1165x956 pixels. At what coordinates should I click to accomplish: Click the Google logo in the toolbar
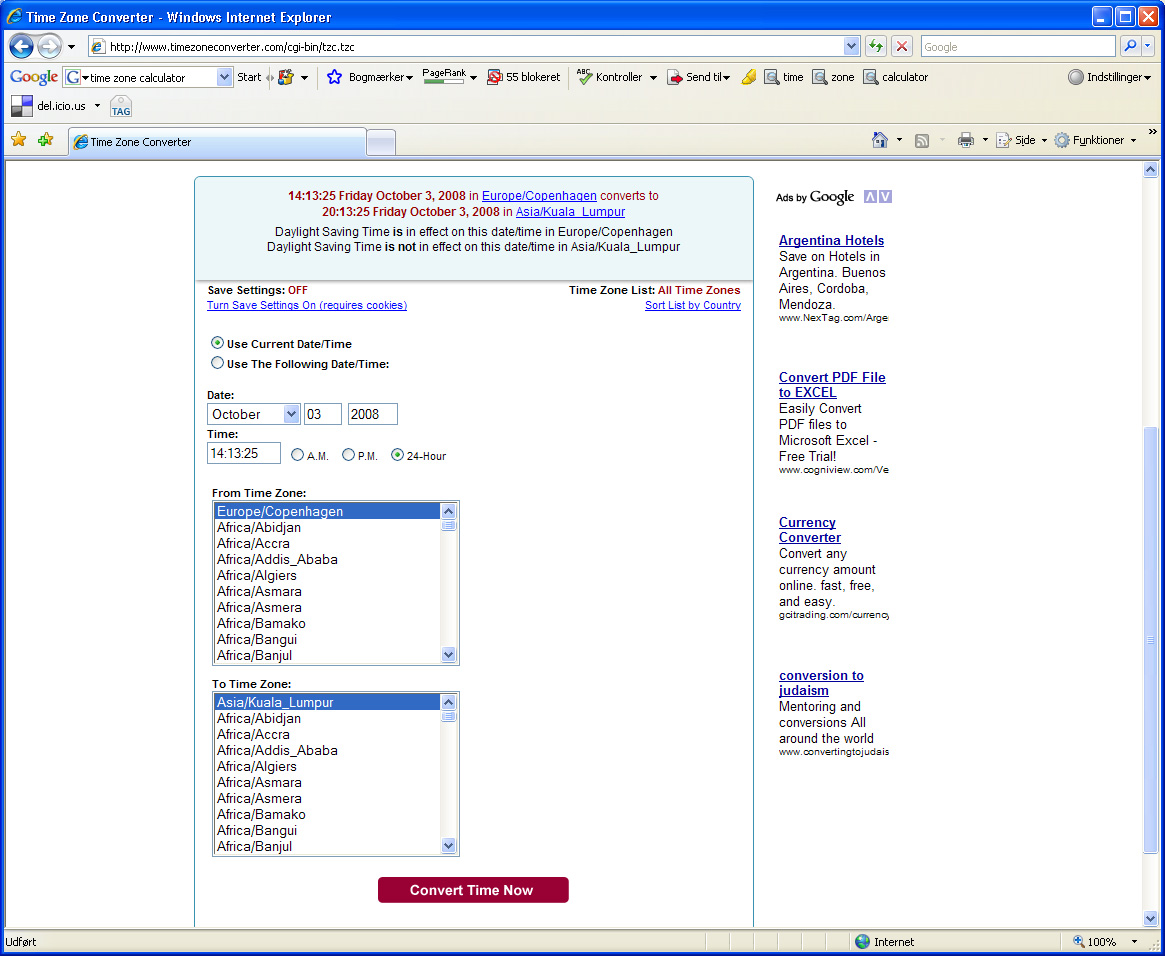33,77
